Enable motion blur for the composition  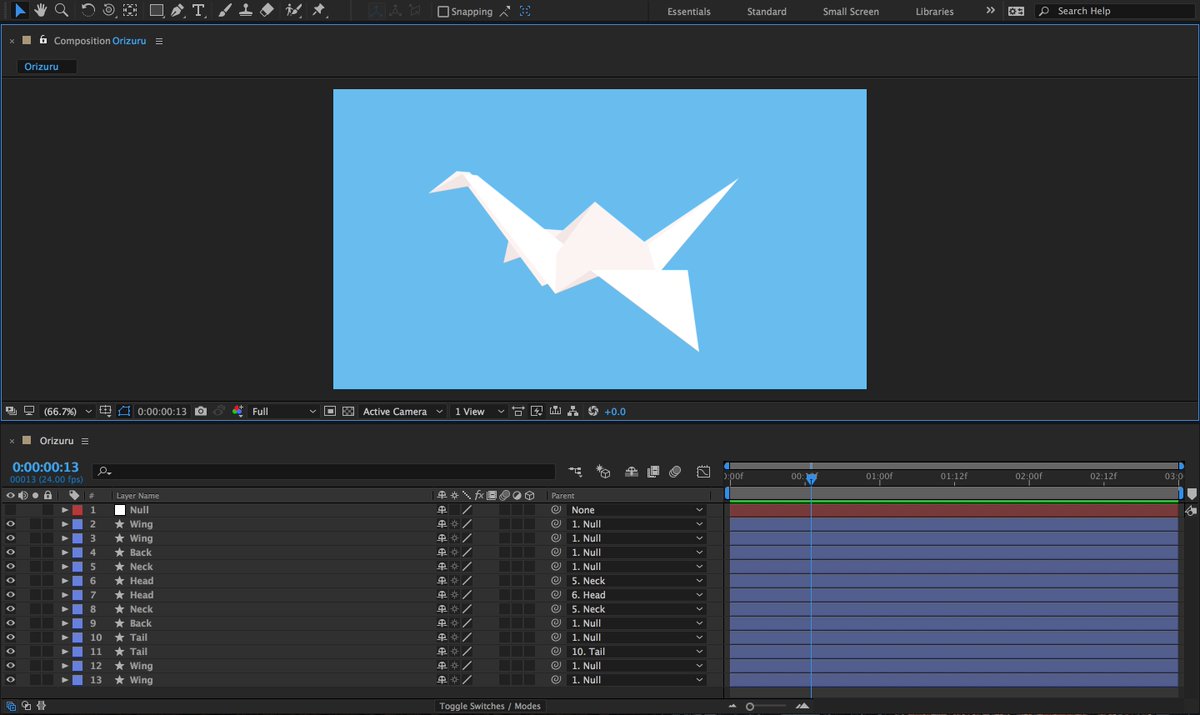(x=676, y=471)
